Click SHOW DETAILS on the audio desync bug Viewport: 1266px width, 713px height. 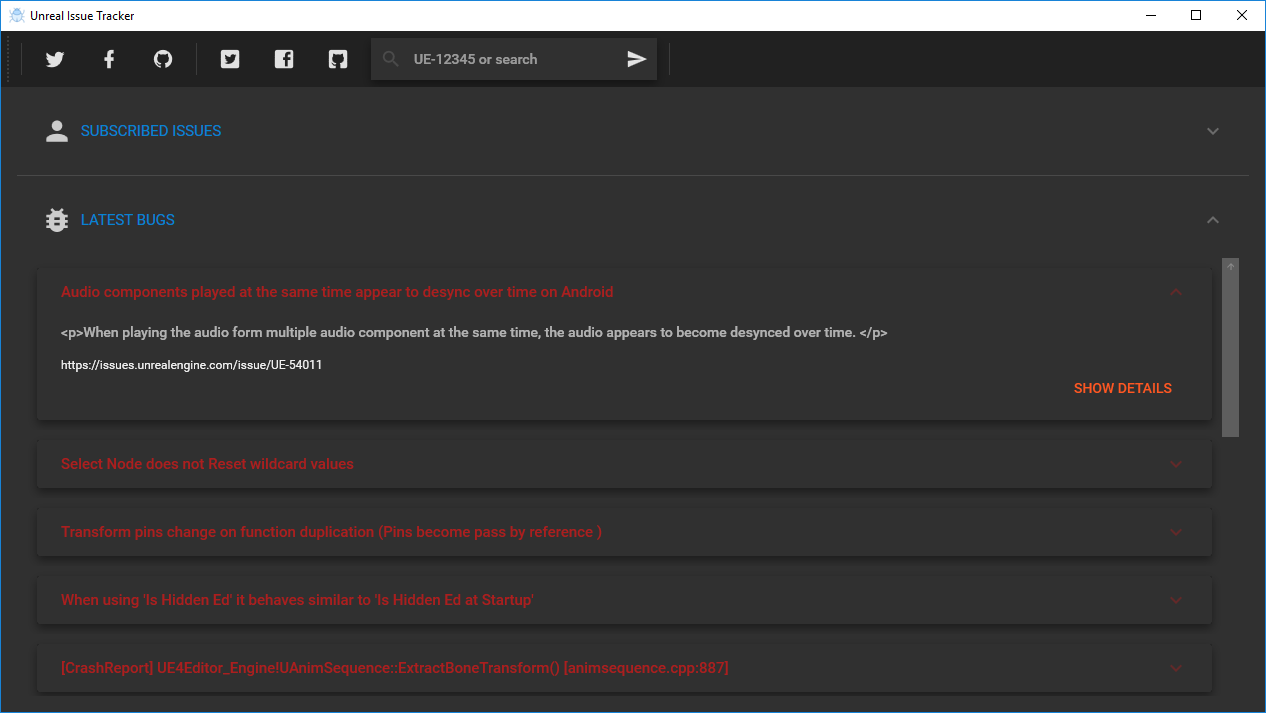pyautogui.click(x=1122, y=388)
